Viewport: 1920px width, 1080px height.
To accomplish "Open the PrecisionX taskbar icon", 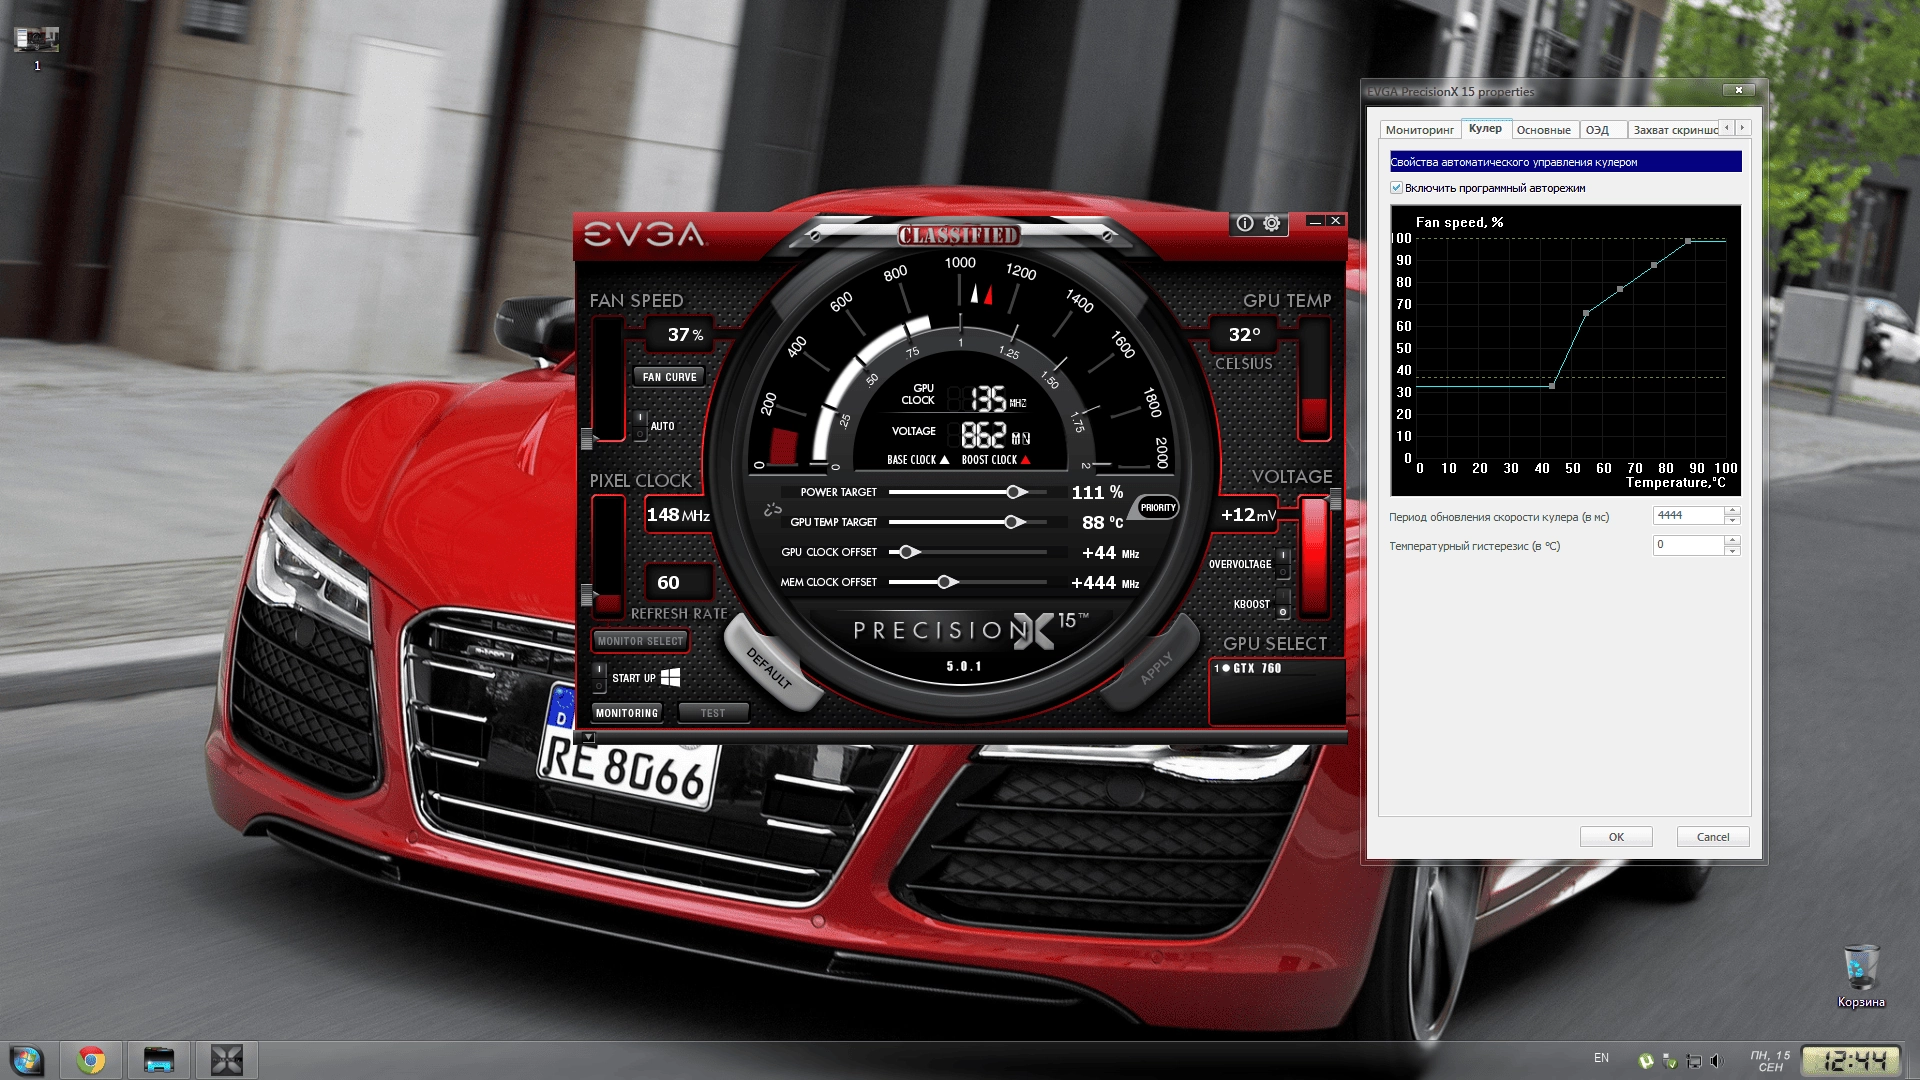I will pos(227,1060).
